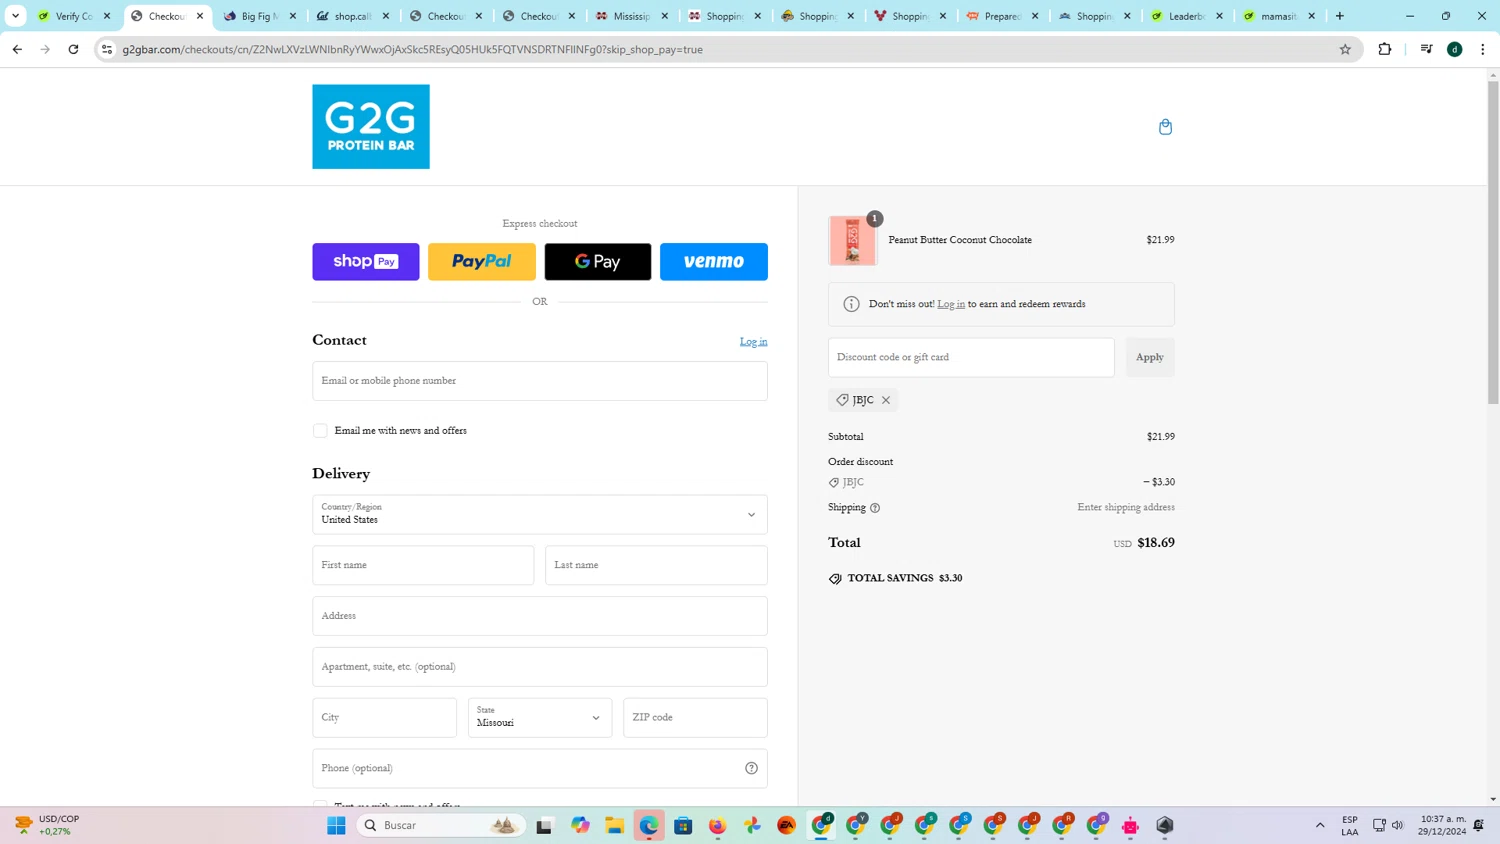Open Microsoft Store from the taskbar
This screenshot has width=1500, height=844.
[683, 825]
